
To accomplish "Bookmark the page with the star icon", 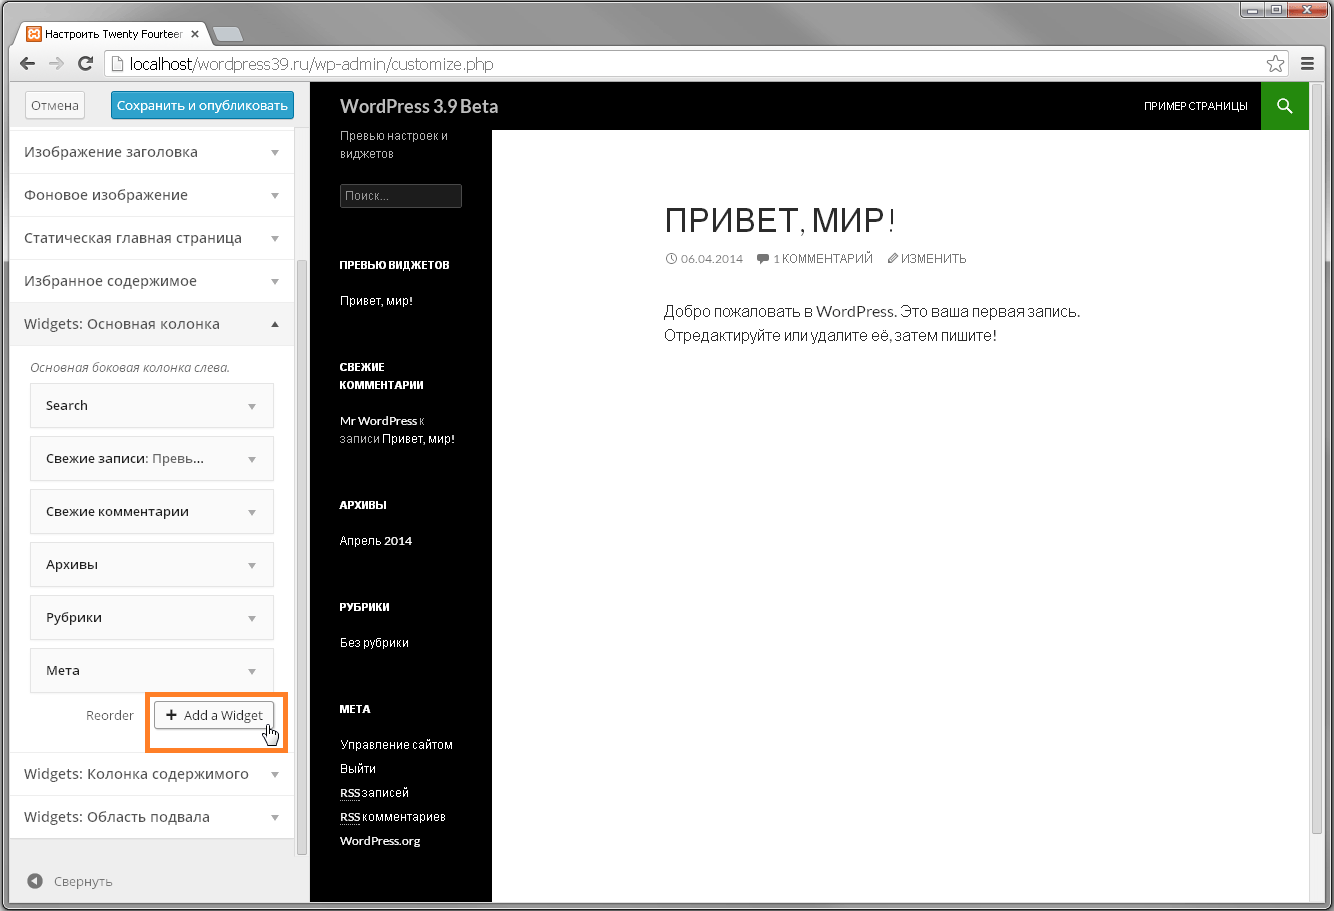I will (x=1276, y=64).
